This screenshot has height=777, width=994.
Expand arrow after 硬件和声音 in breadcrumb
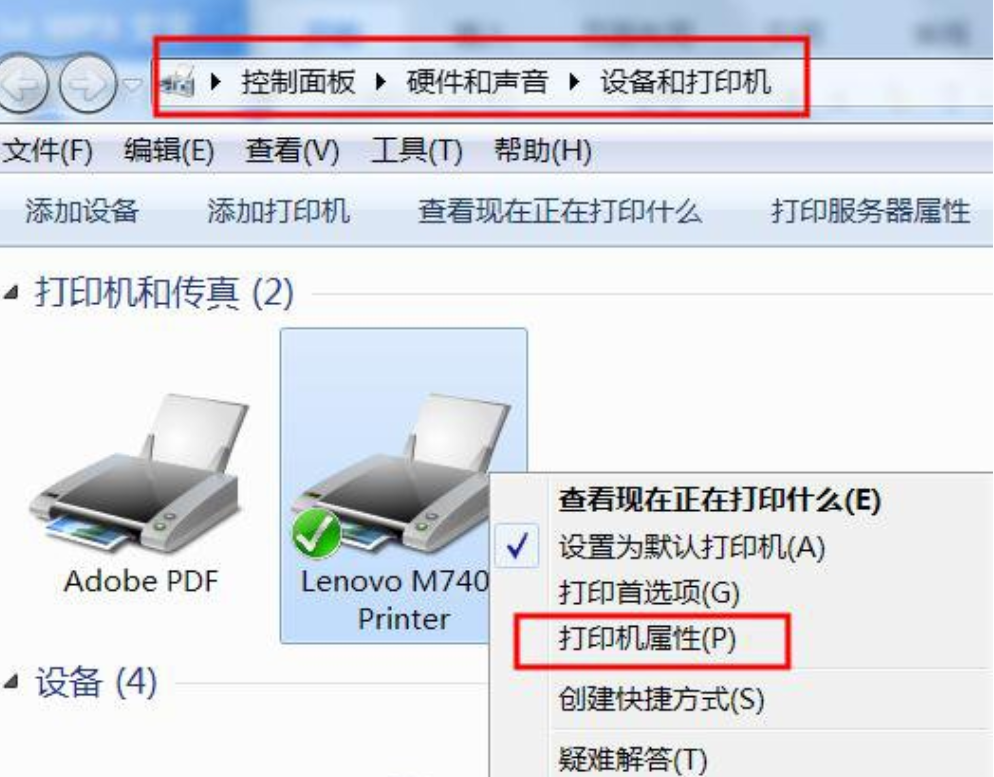(x=575, y=82)
